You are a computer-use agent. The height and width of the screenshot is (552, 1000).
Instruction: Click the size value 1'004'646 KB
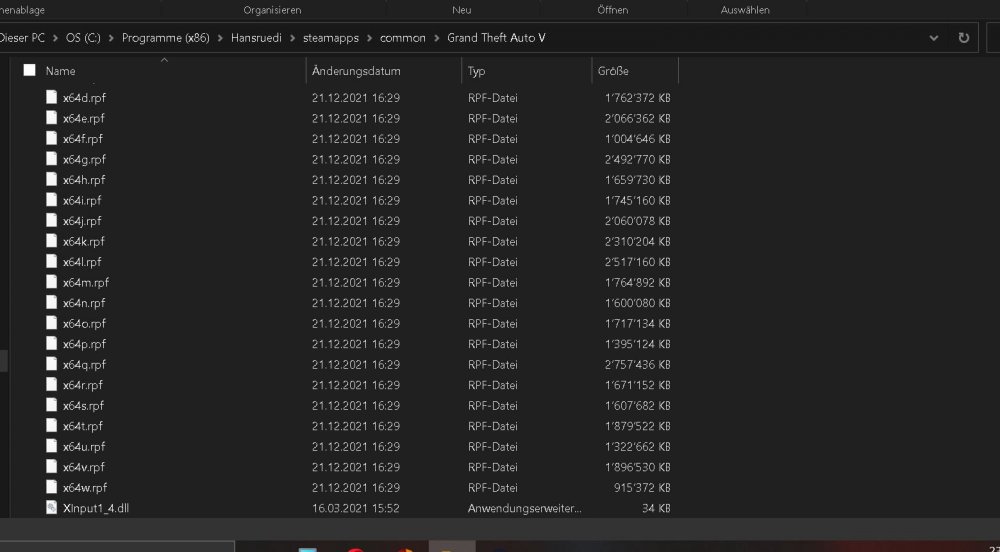coord(637,139)
